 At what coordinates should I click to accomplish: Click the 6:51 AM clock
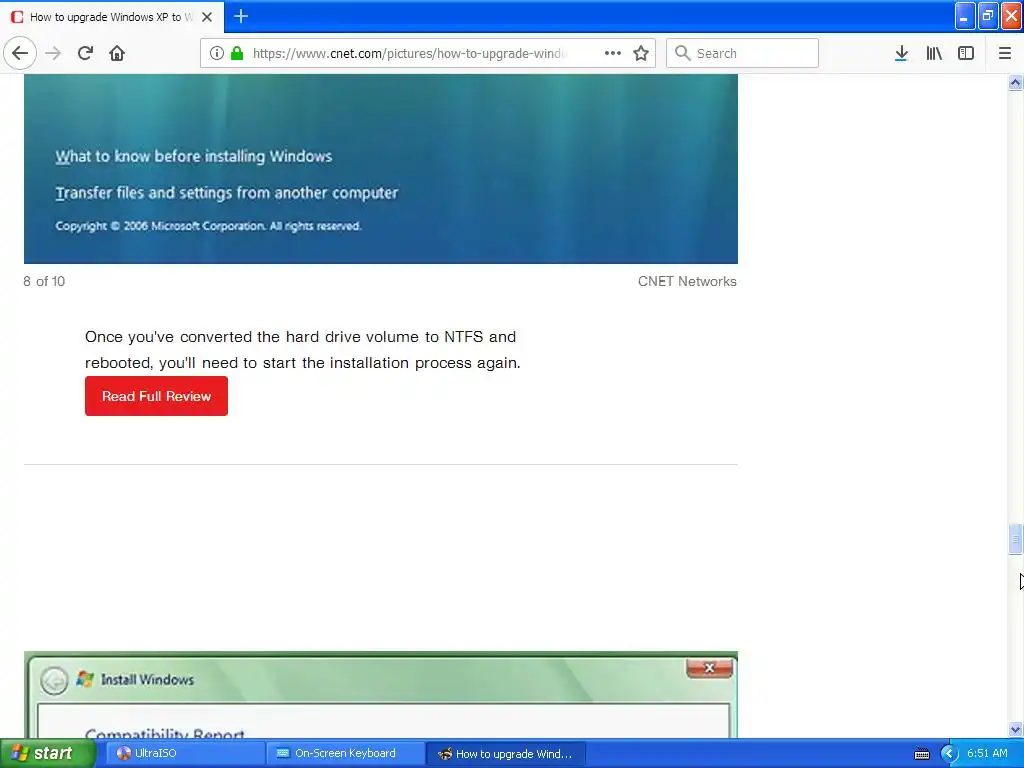point(987,753)
